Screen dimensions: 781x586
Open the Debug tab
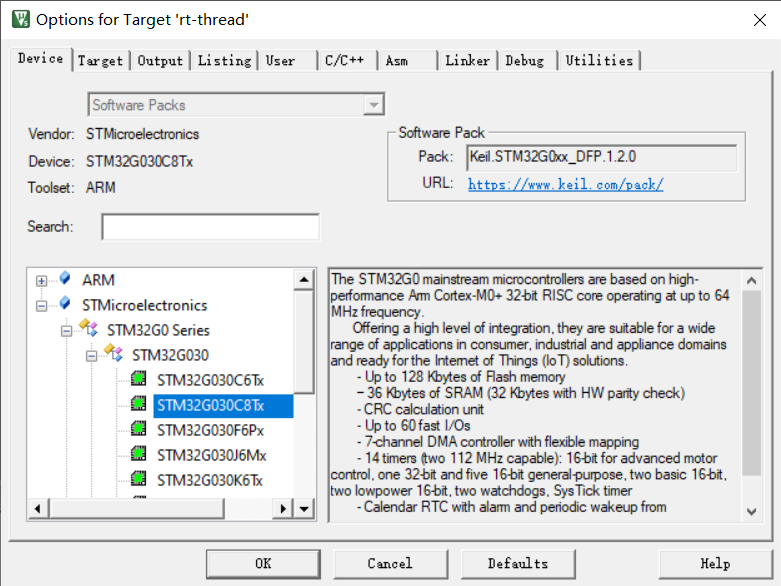(524, 61)
